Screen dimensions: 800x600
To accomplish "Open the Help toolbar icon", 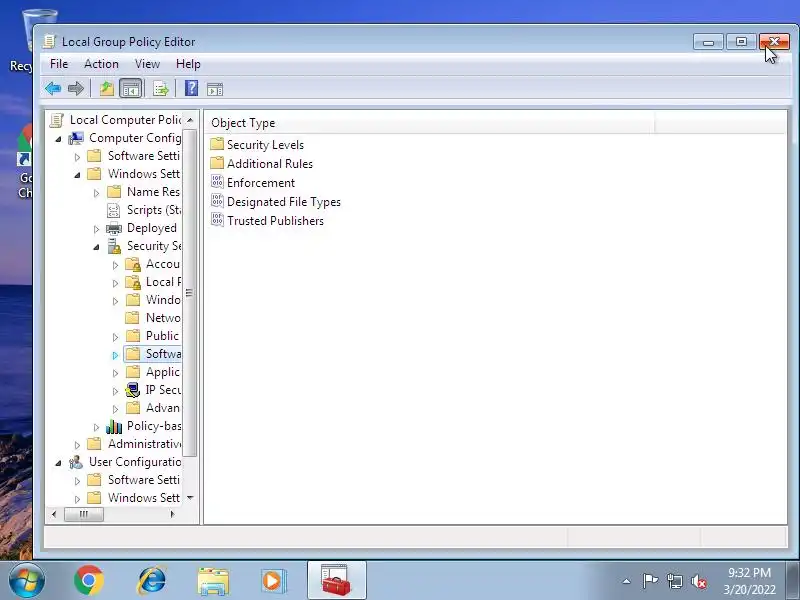I will point(191,89).
